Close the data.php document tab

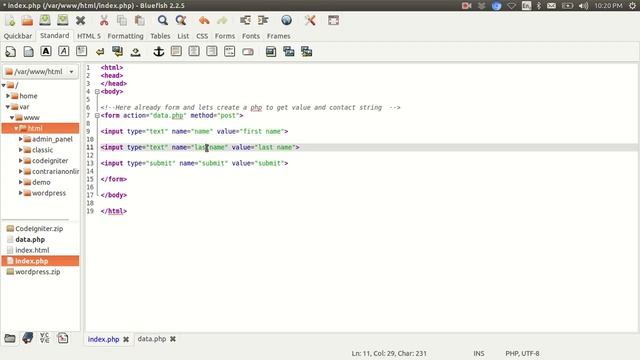click(173, 339)
